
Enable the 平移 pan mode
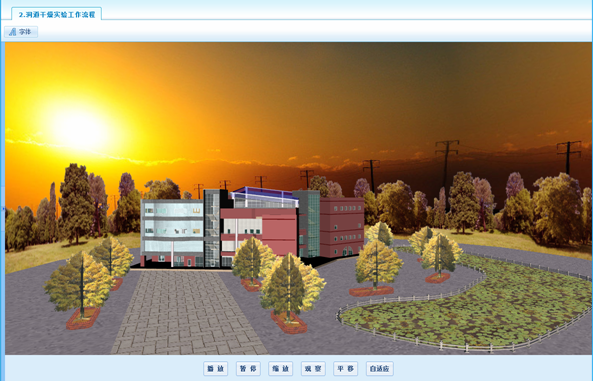[x=346, y=369]
